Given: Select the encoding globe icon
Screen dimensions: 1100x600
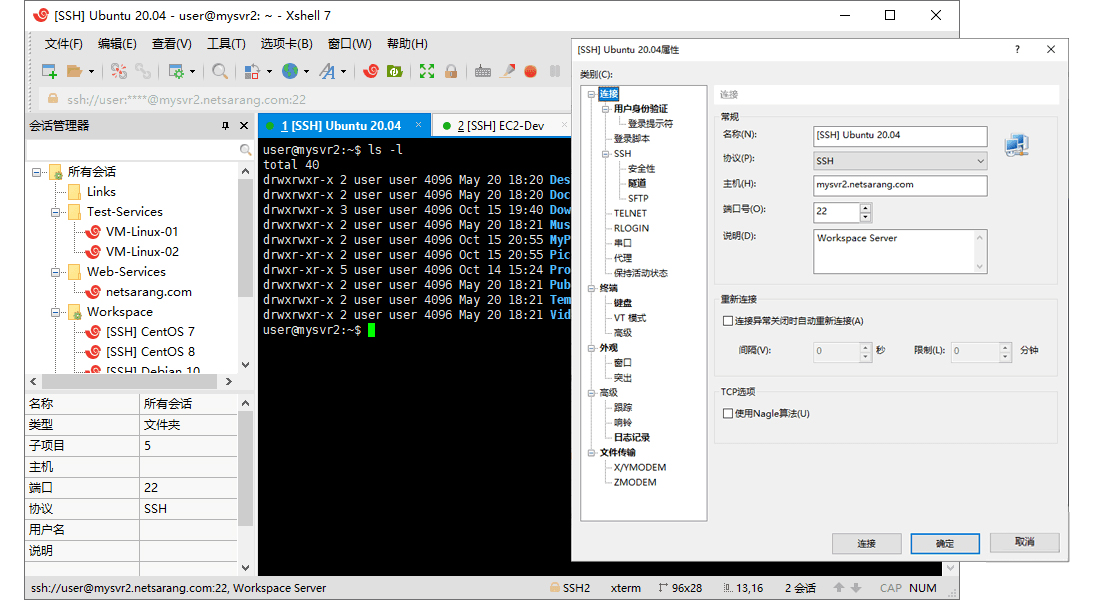Looking at the screenshot, I should point(289,71).
